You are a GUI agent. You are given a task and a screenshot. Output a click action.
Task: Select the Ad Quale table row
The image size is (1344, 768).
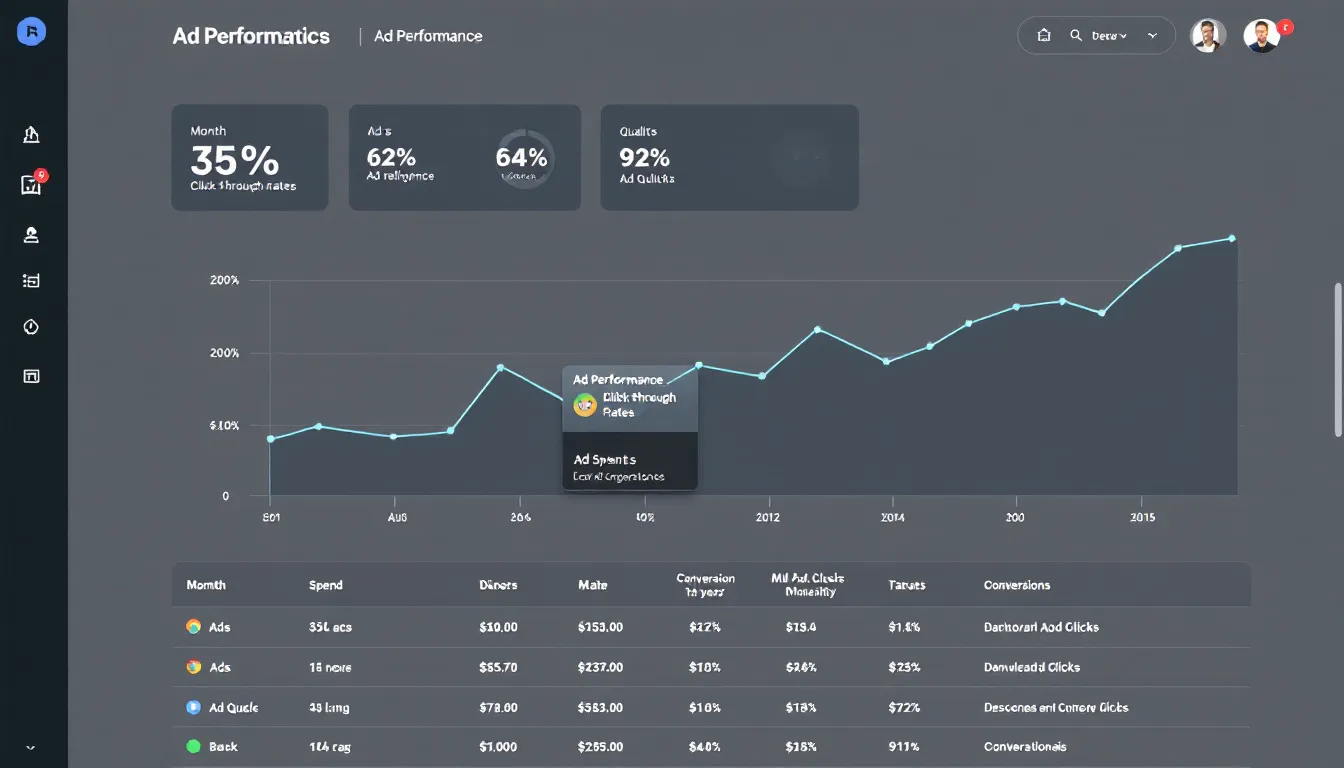coord(233,707)
